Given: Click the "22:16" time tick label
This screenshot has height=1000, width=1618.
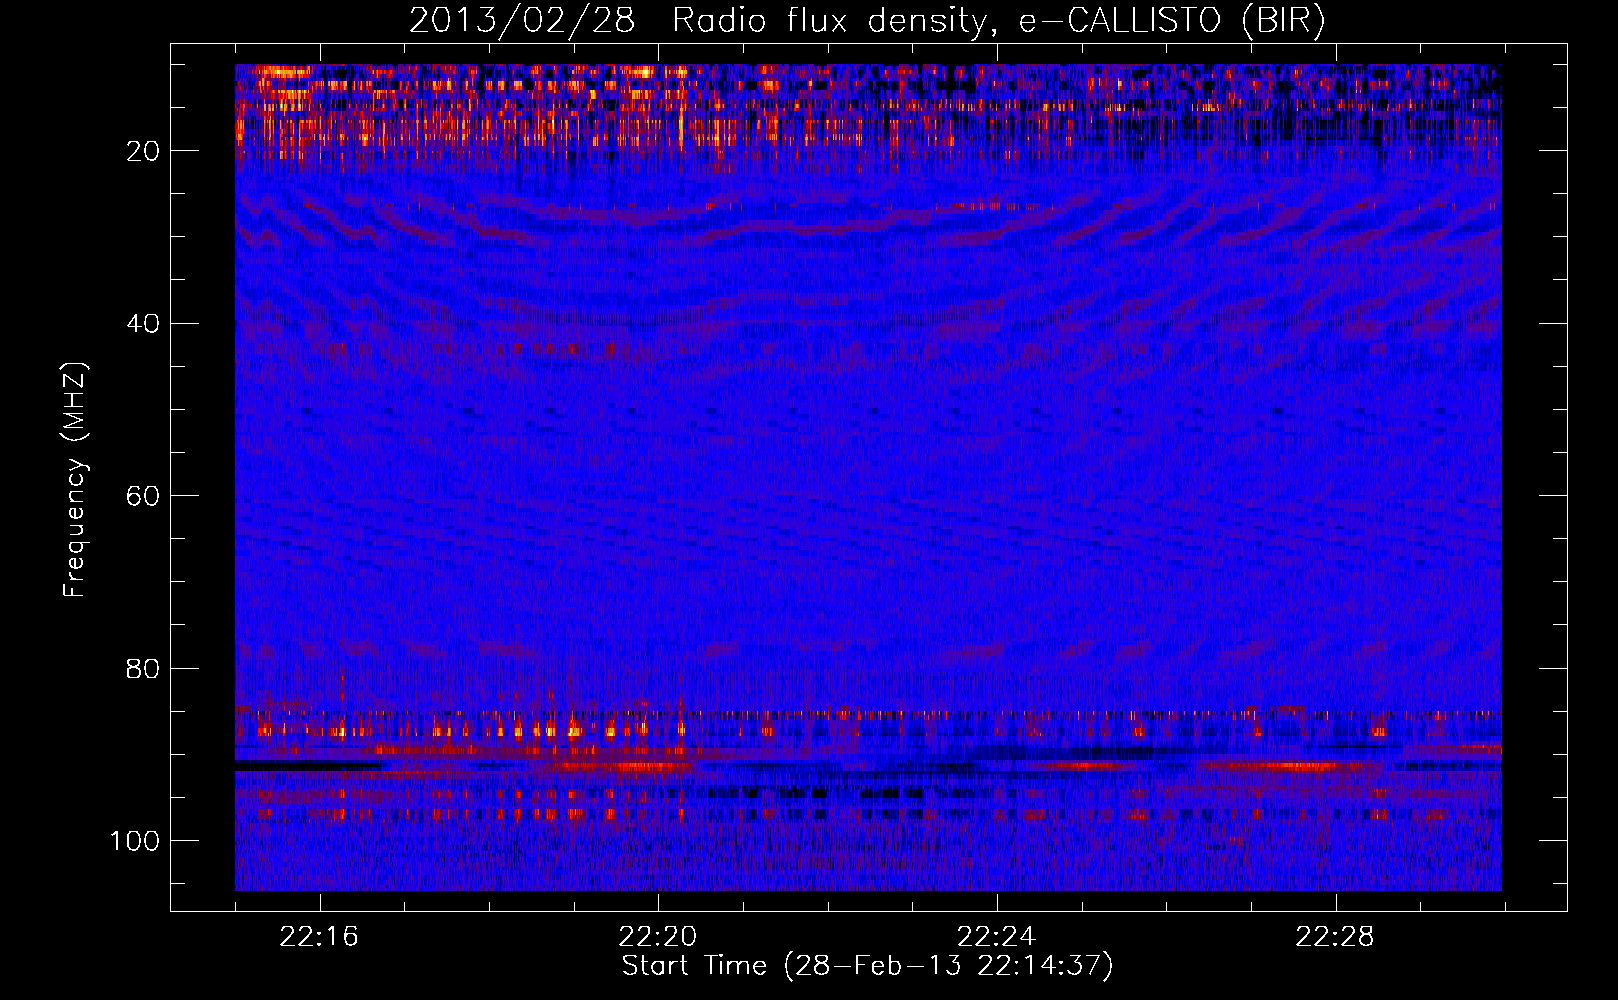Looking at the screenshot, I should coord(319,937).
